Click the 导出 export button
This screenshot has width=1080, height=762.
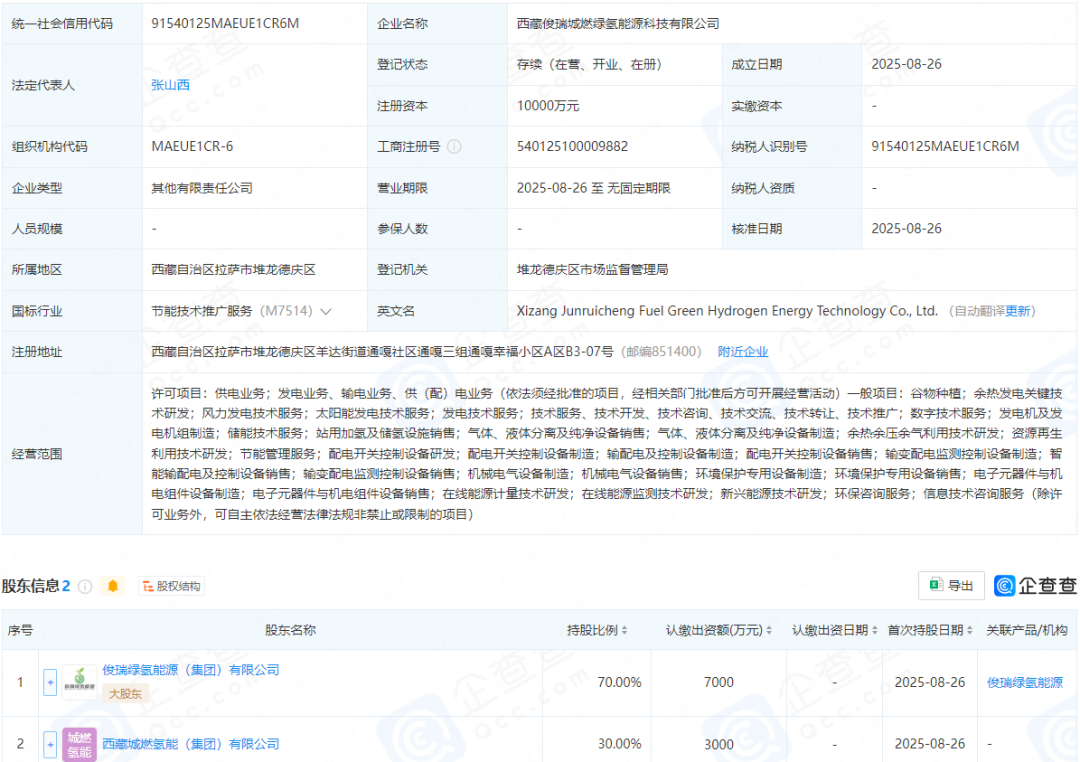click(950, 586)
